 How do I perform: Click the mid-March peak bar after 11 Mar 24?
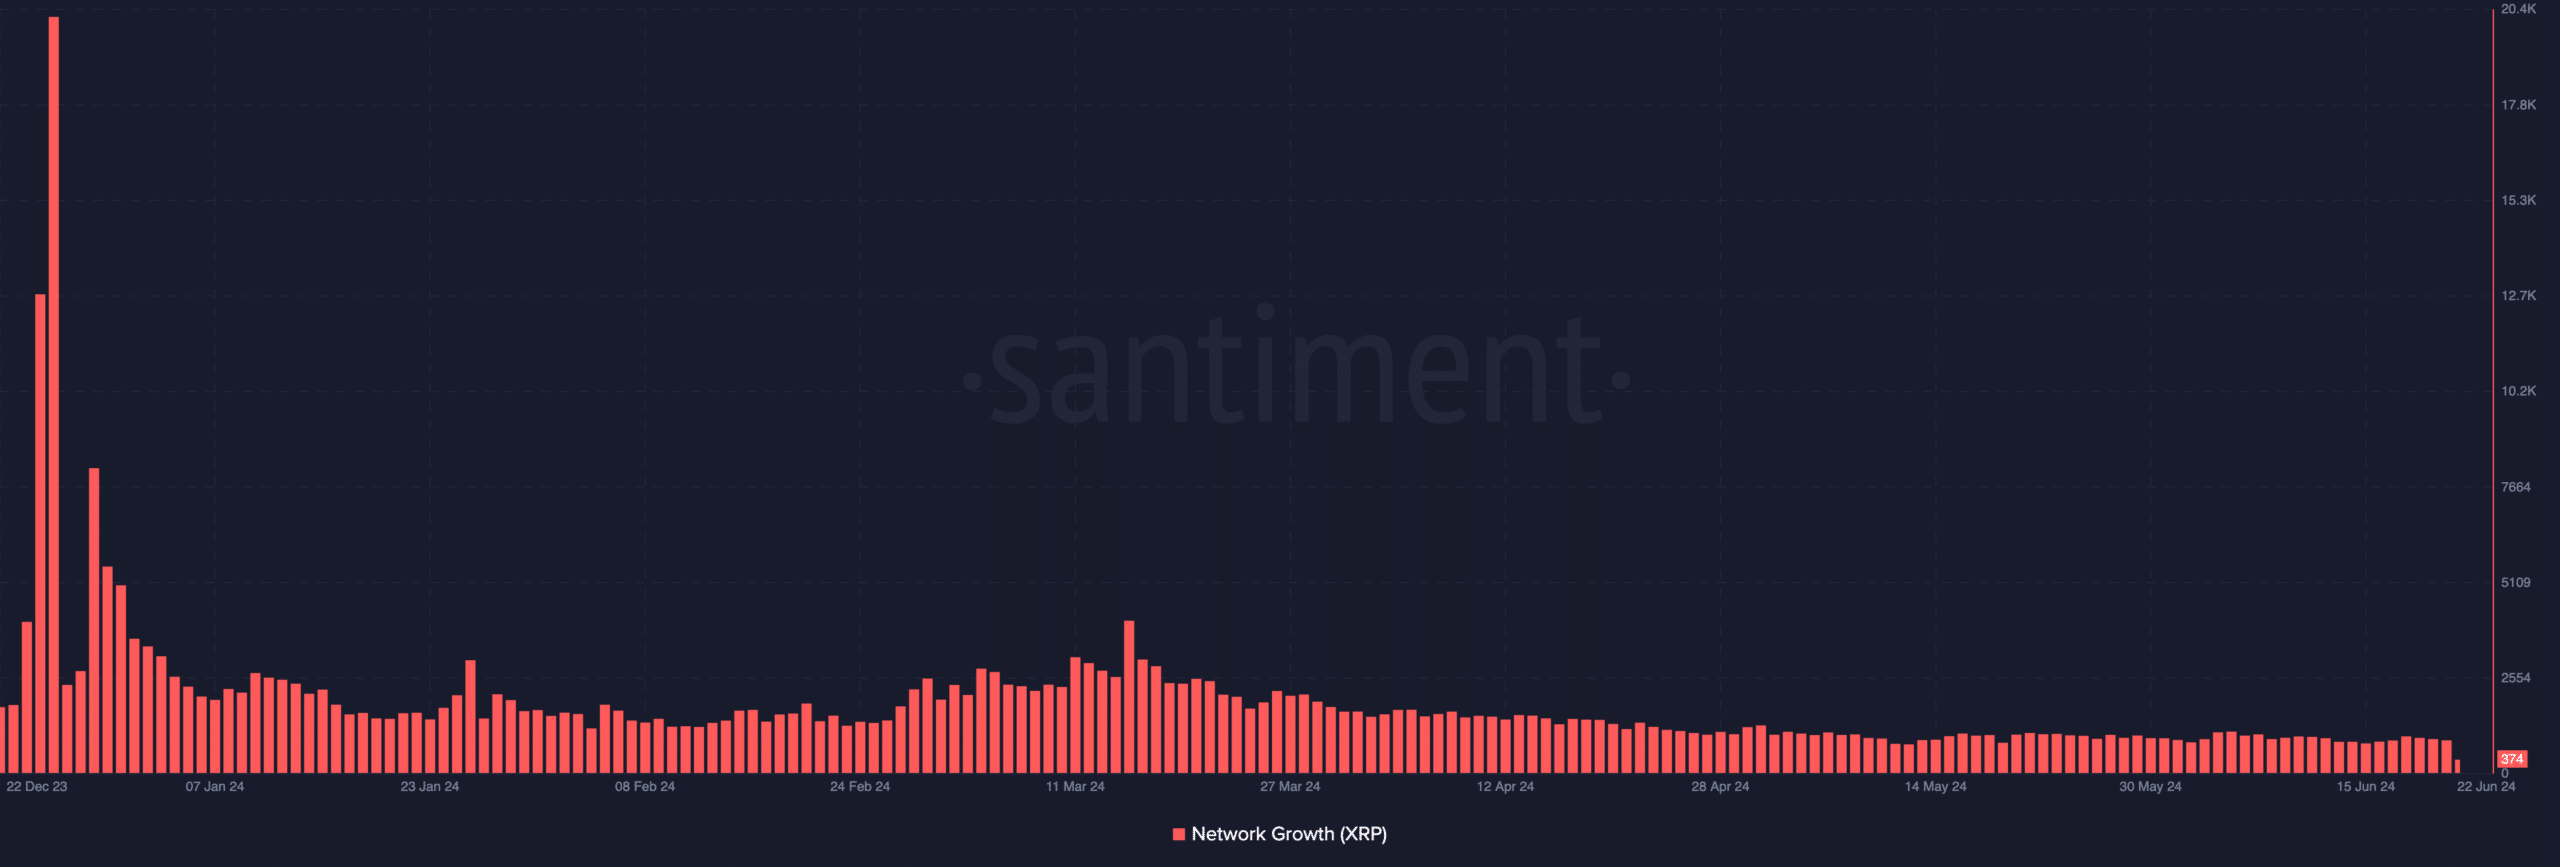tap(1129, 697)
